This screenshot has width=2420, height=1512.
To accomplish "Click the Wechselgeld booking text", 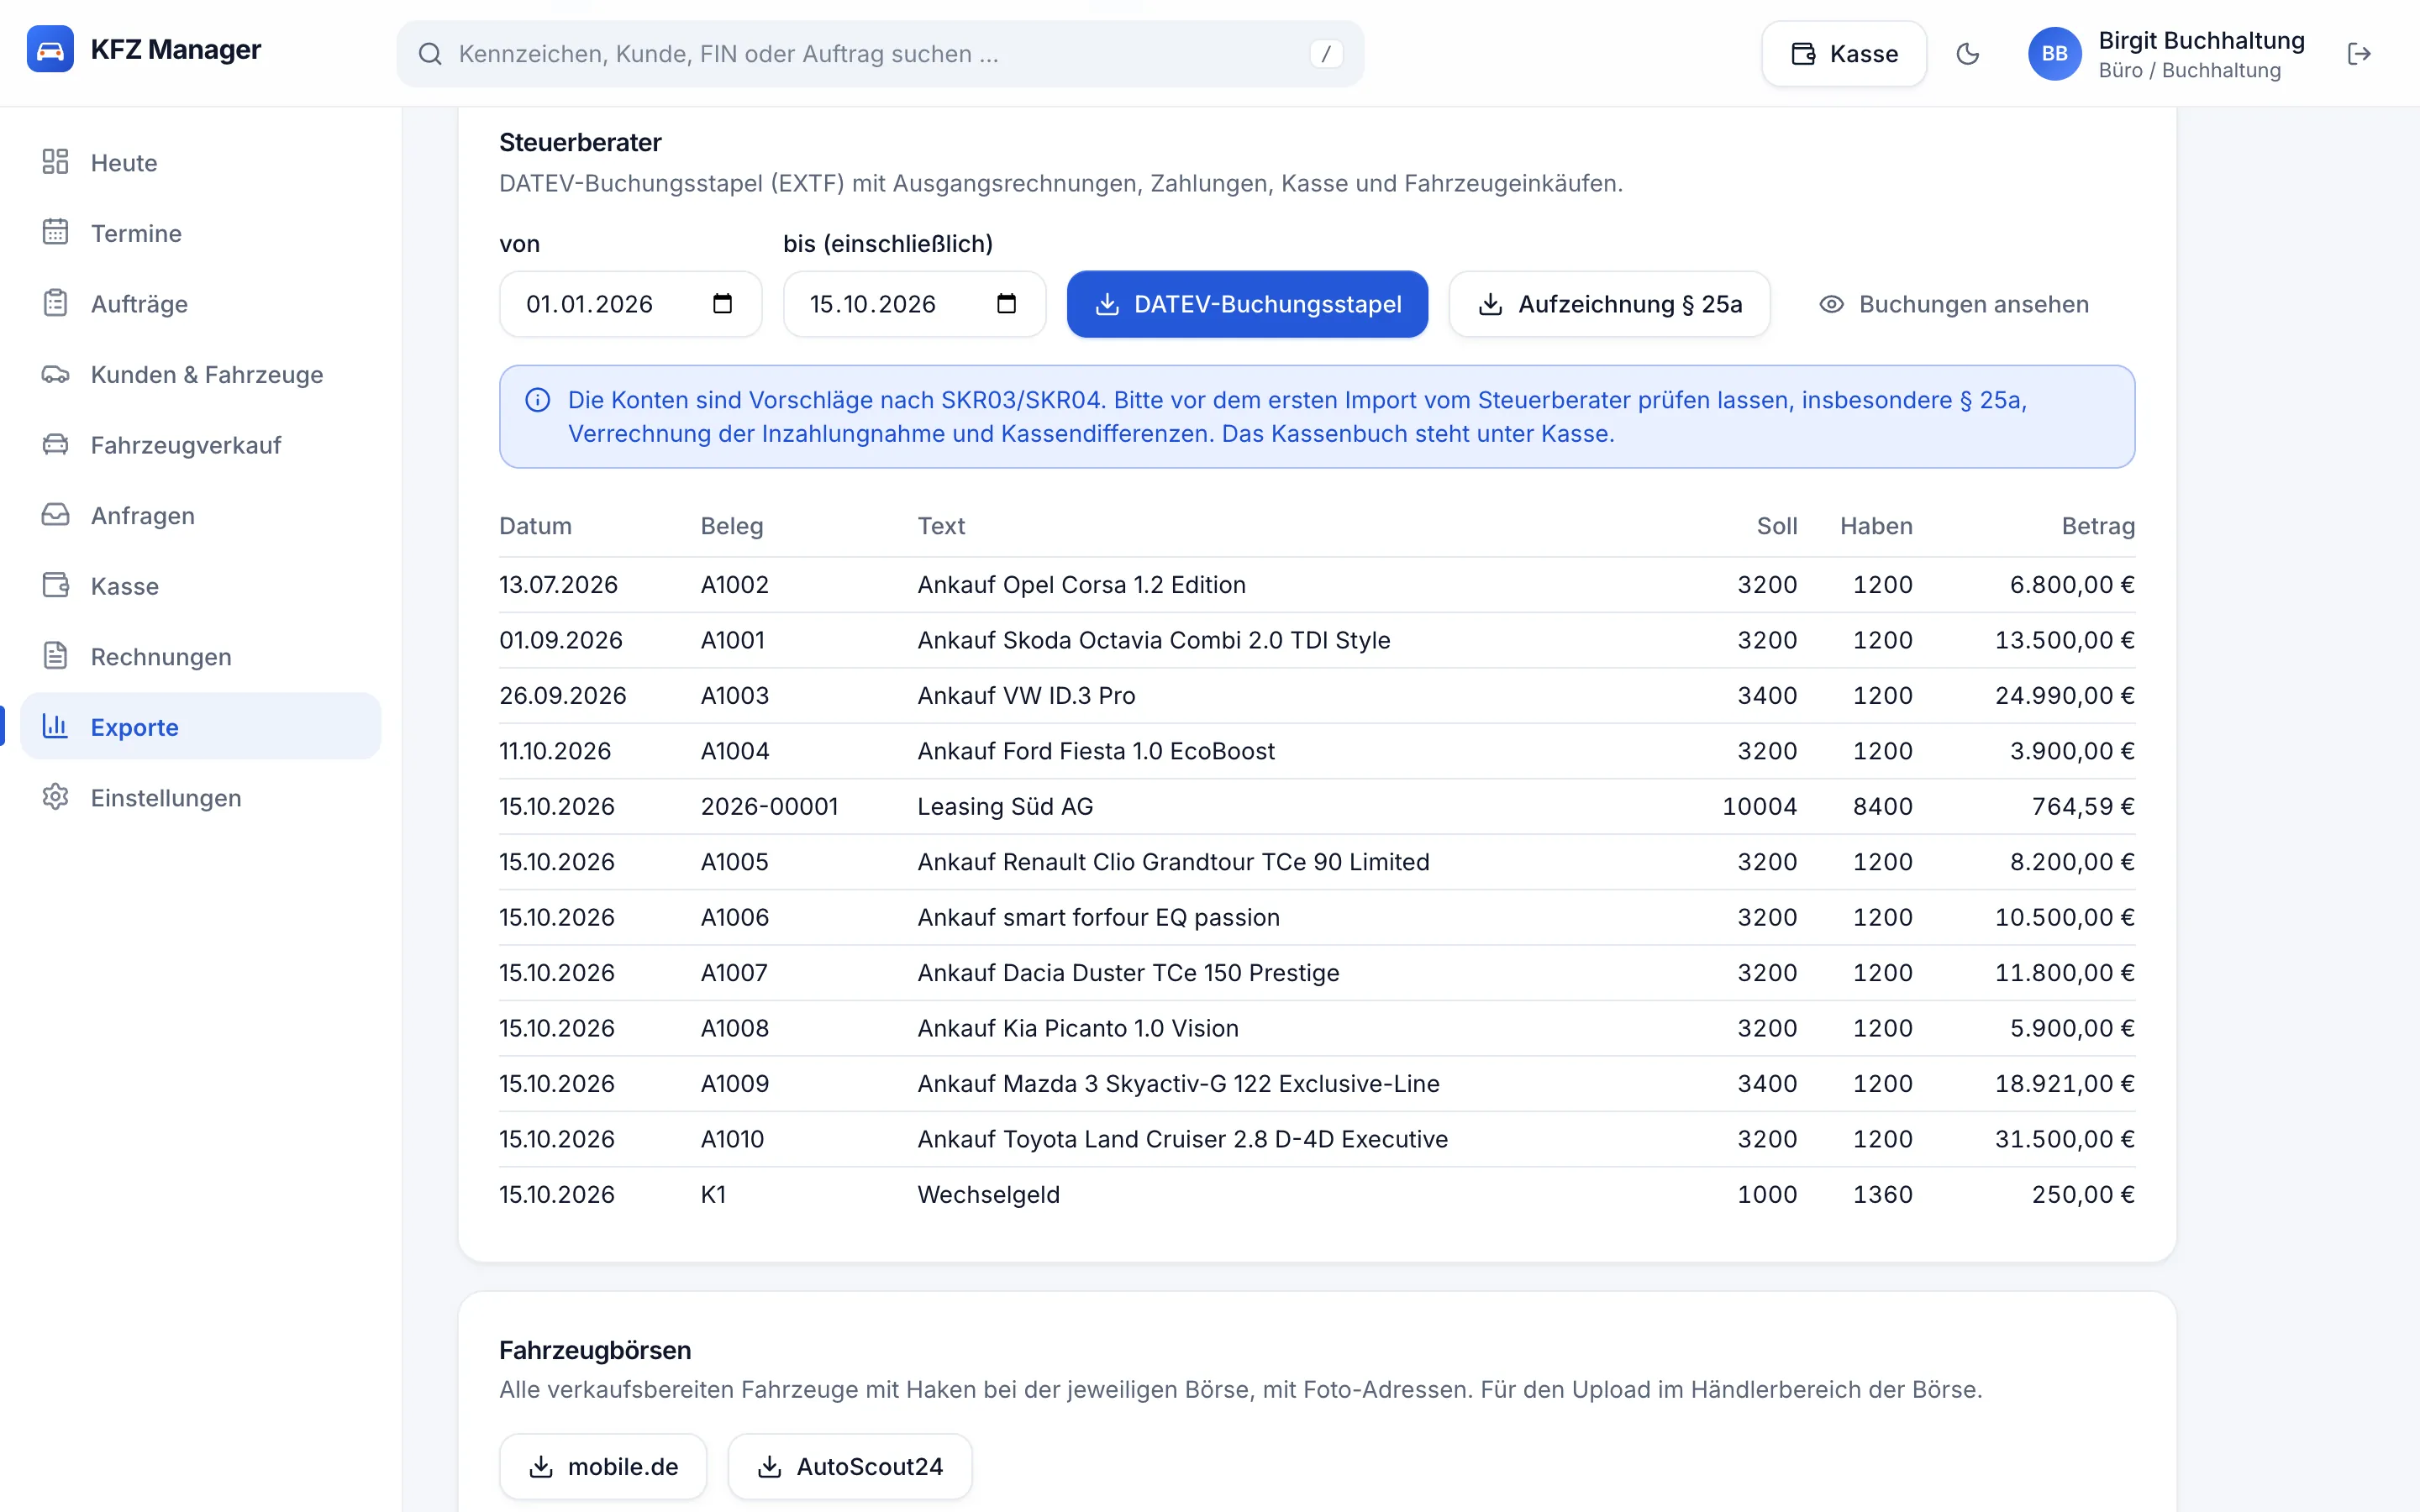I will coord(988,1195).
